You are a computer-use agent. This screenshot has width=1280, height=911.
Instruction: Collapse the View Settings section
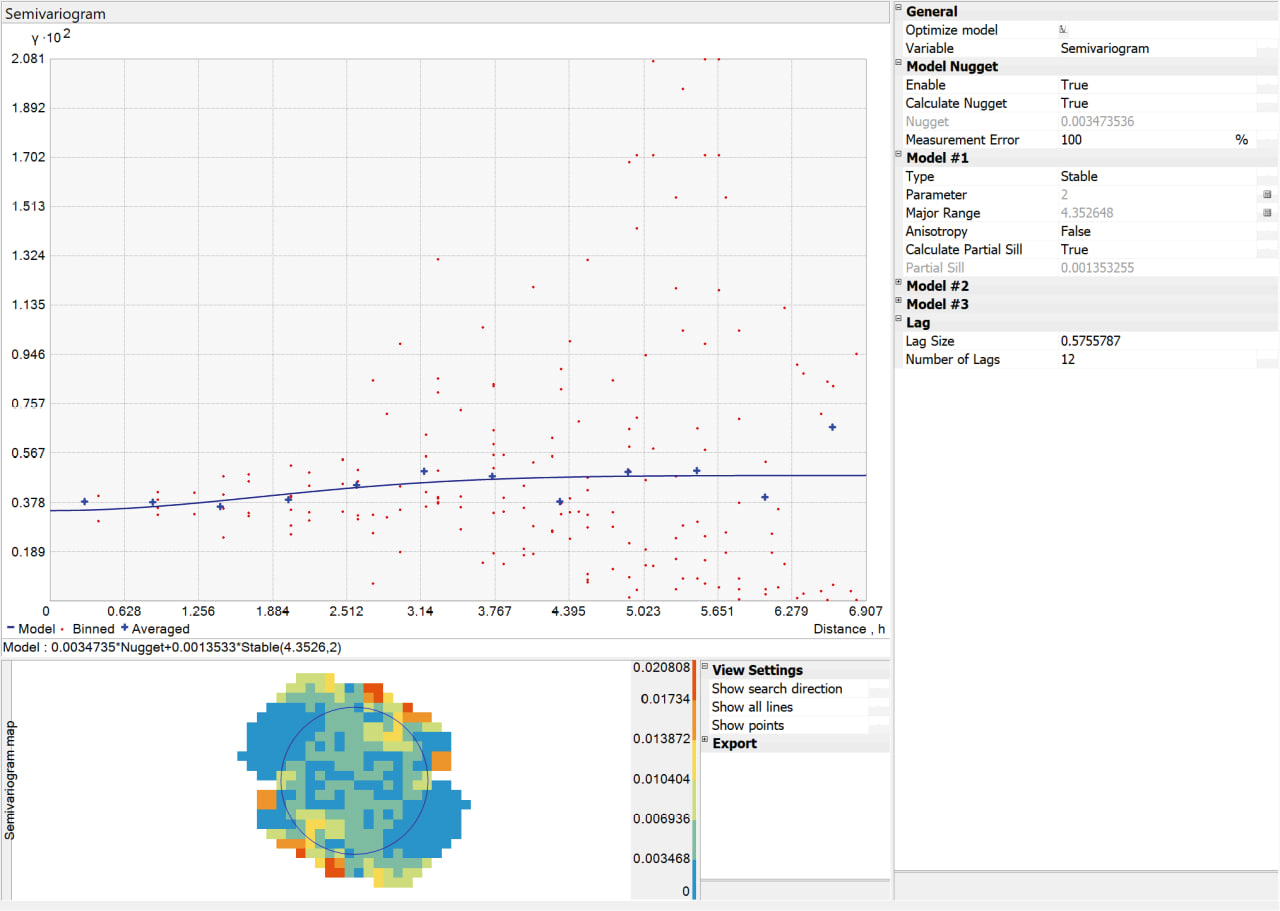(705, 670)
